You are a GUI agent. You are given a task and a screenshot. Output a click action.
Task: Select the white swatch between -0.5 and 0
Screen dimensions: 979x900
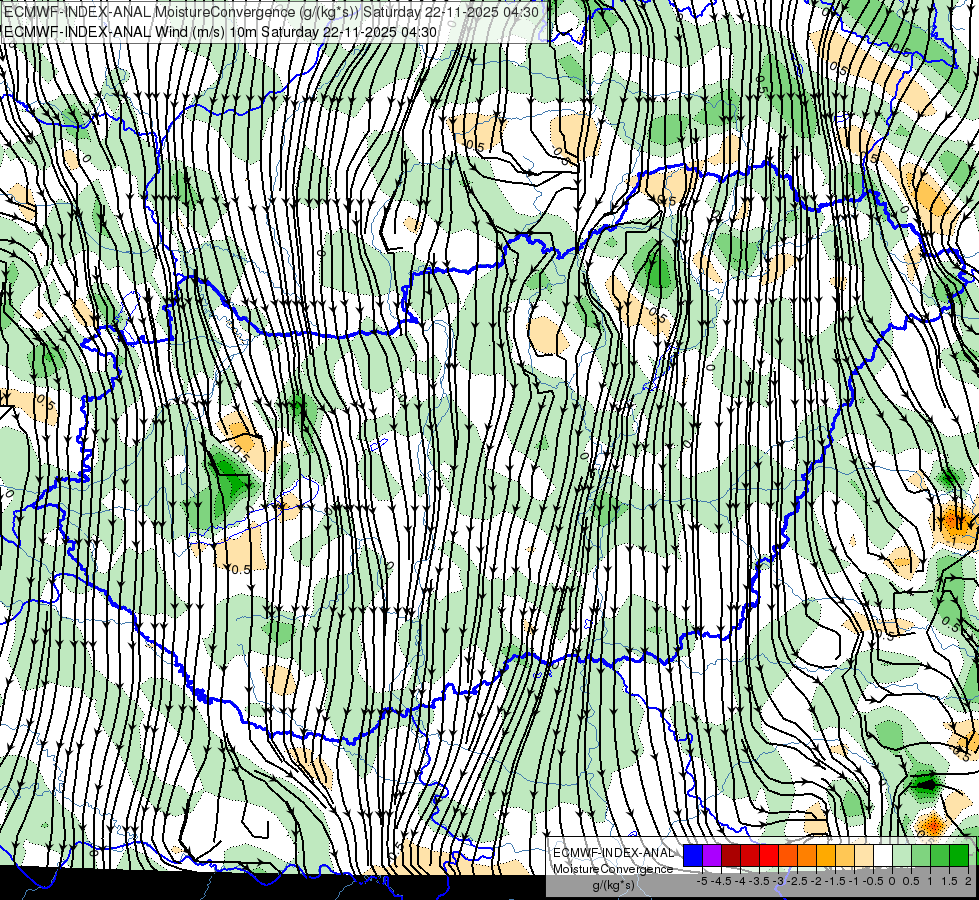tap(883, 855)
